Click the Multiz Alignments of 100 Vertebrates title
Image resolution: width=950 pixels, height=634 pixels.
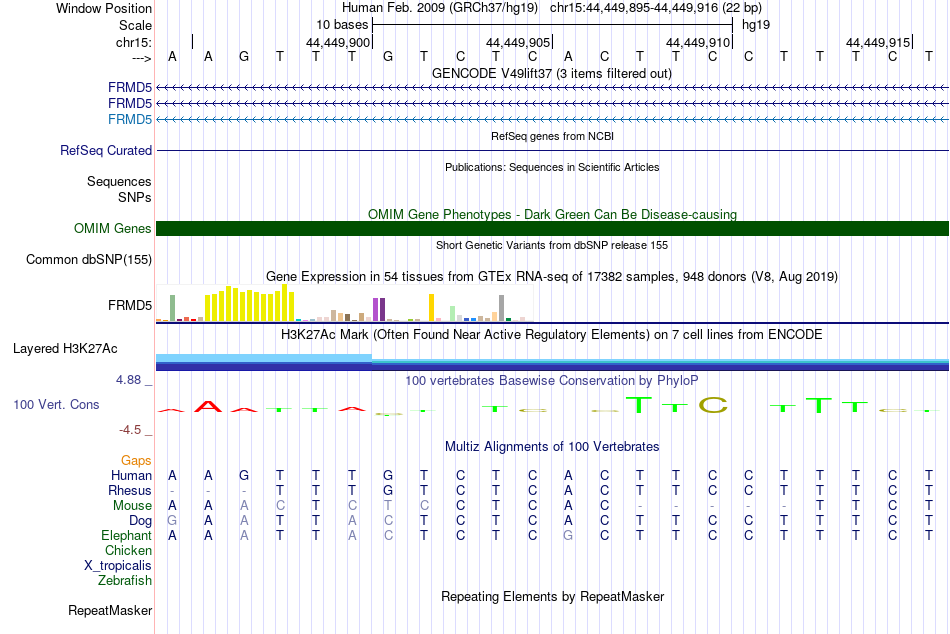(x=552, y=447)
